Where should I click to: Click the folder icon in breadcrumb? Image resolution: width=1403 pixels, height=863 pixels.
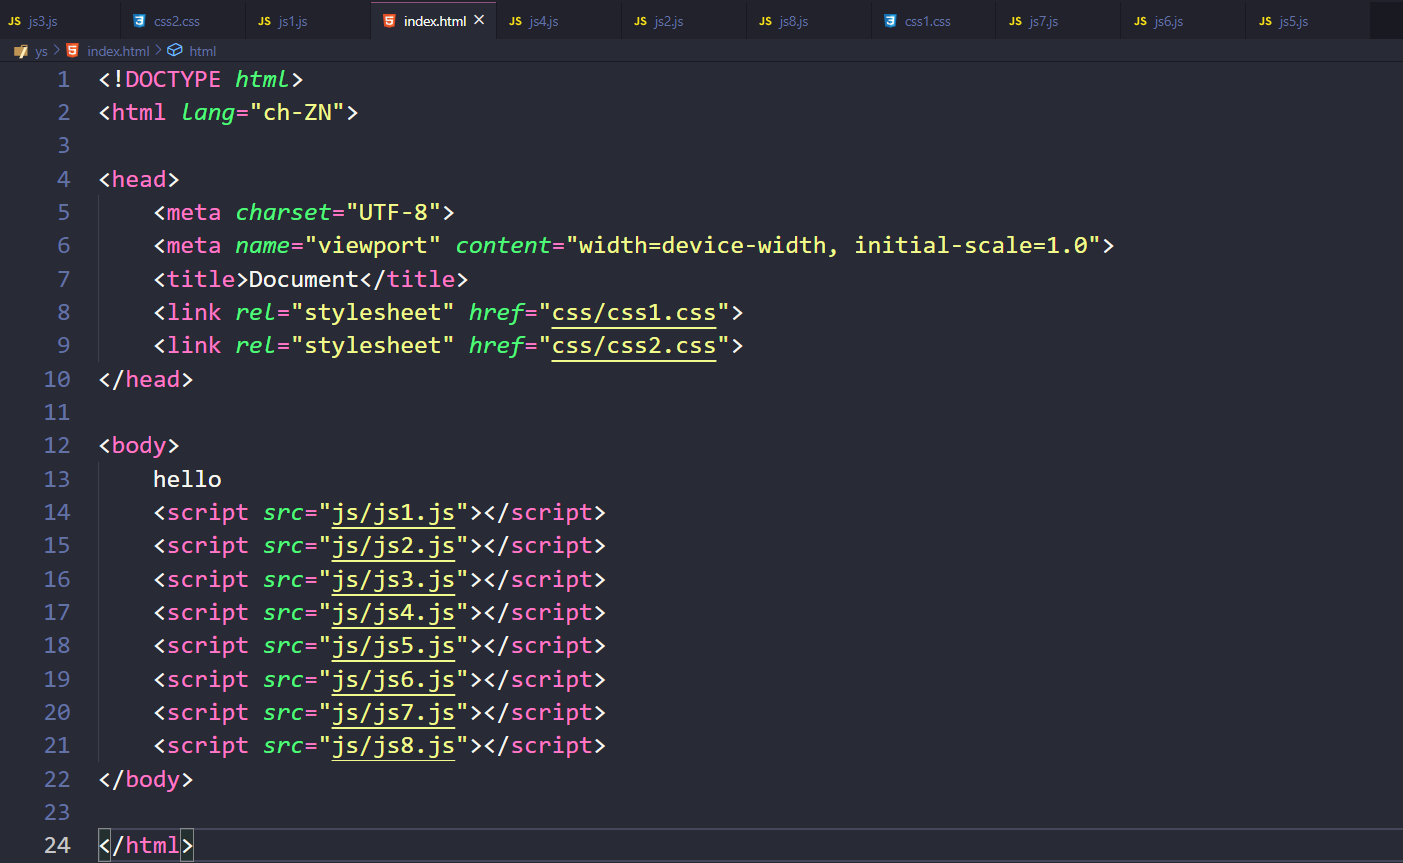tap(21, 51)
